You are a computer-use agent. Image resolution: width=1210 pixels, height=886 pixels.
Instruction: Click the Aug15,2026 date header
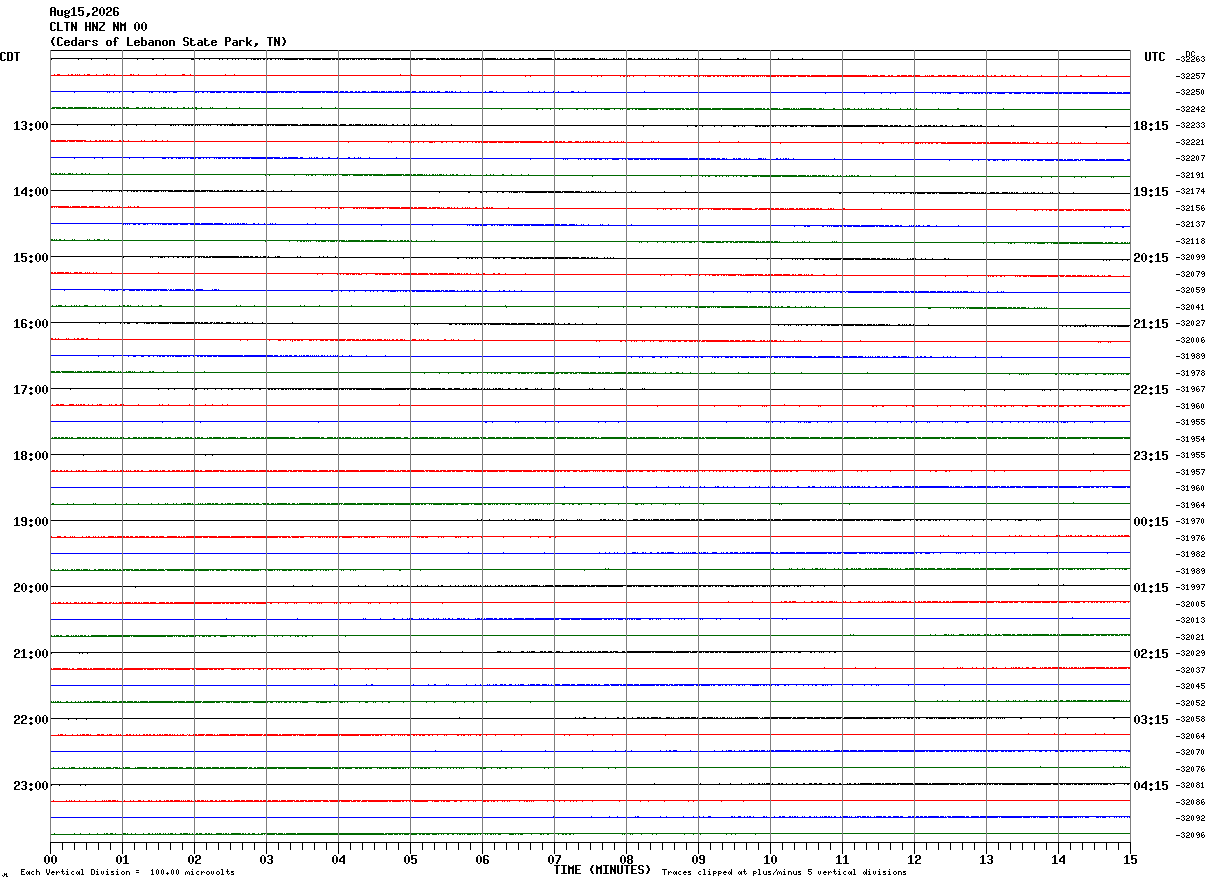pyautogui.click(x=84, y=12)
